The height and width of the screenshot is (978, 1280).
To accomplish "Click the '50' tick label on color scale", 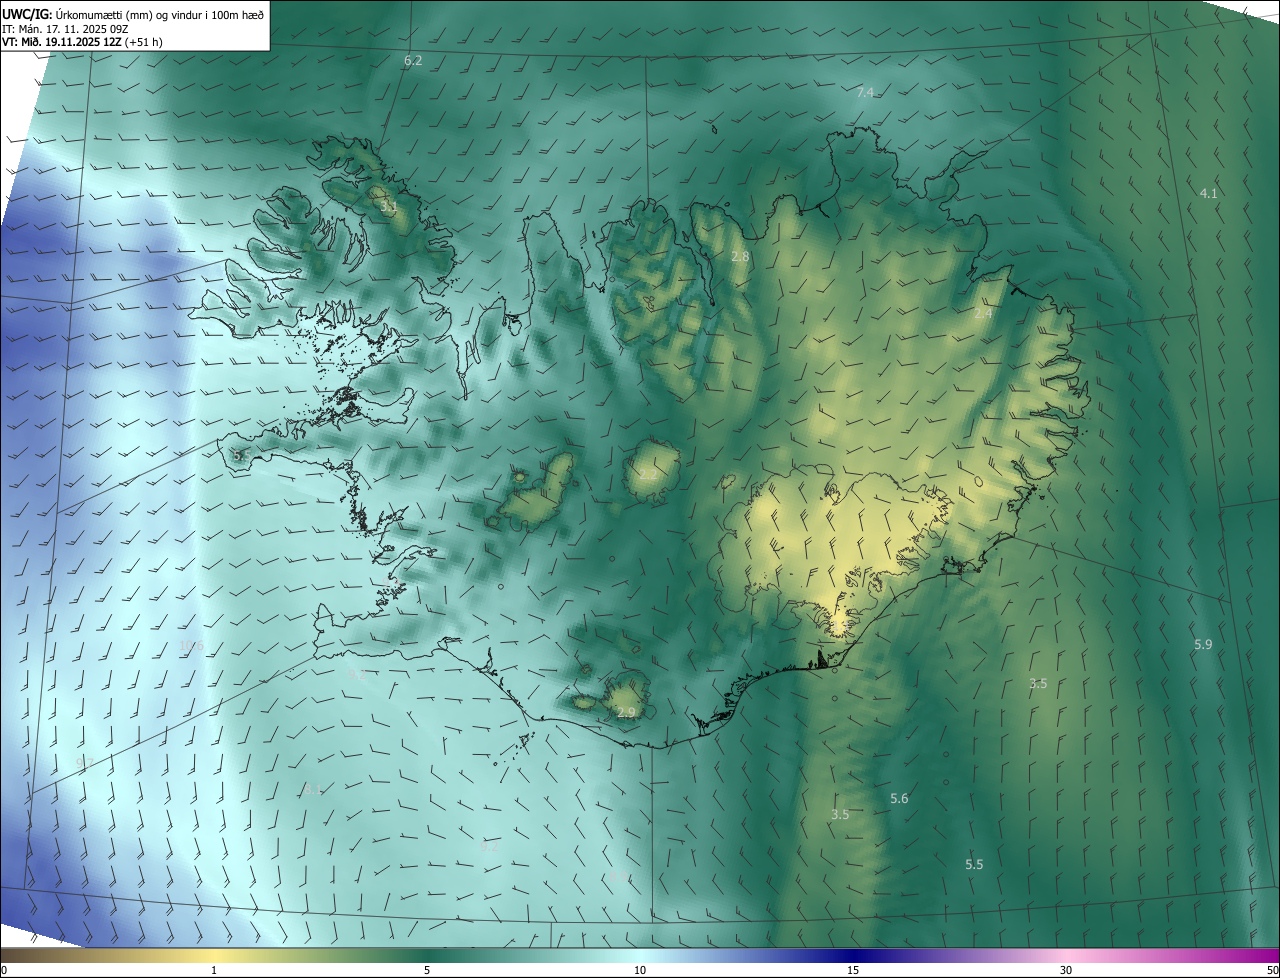I will tap(1272, 971).
